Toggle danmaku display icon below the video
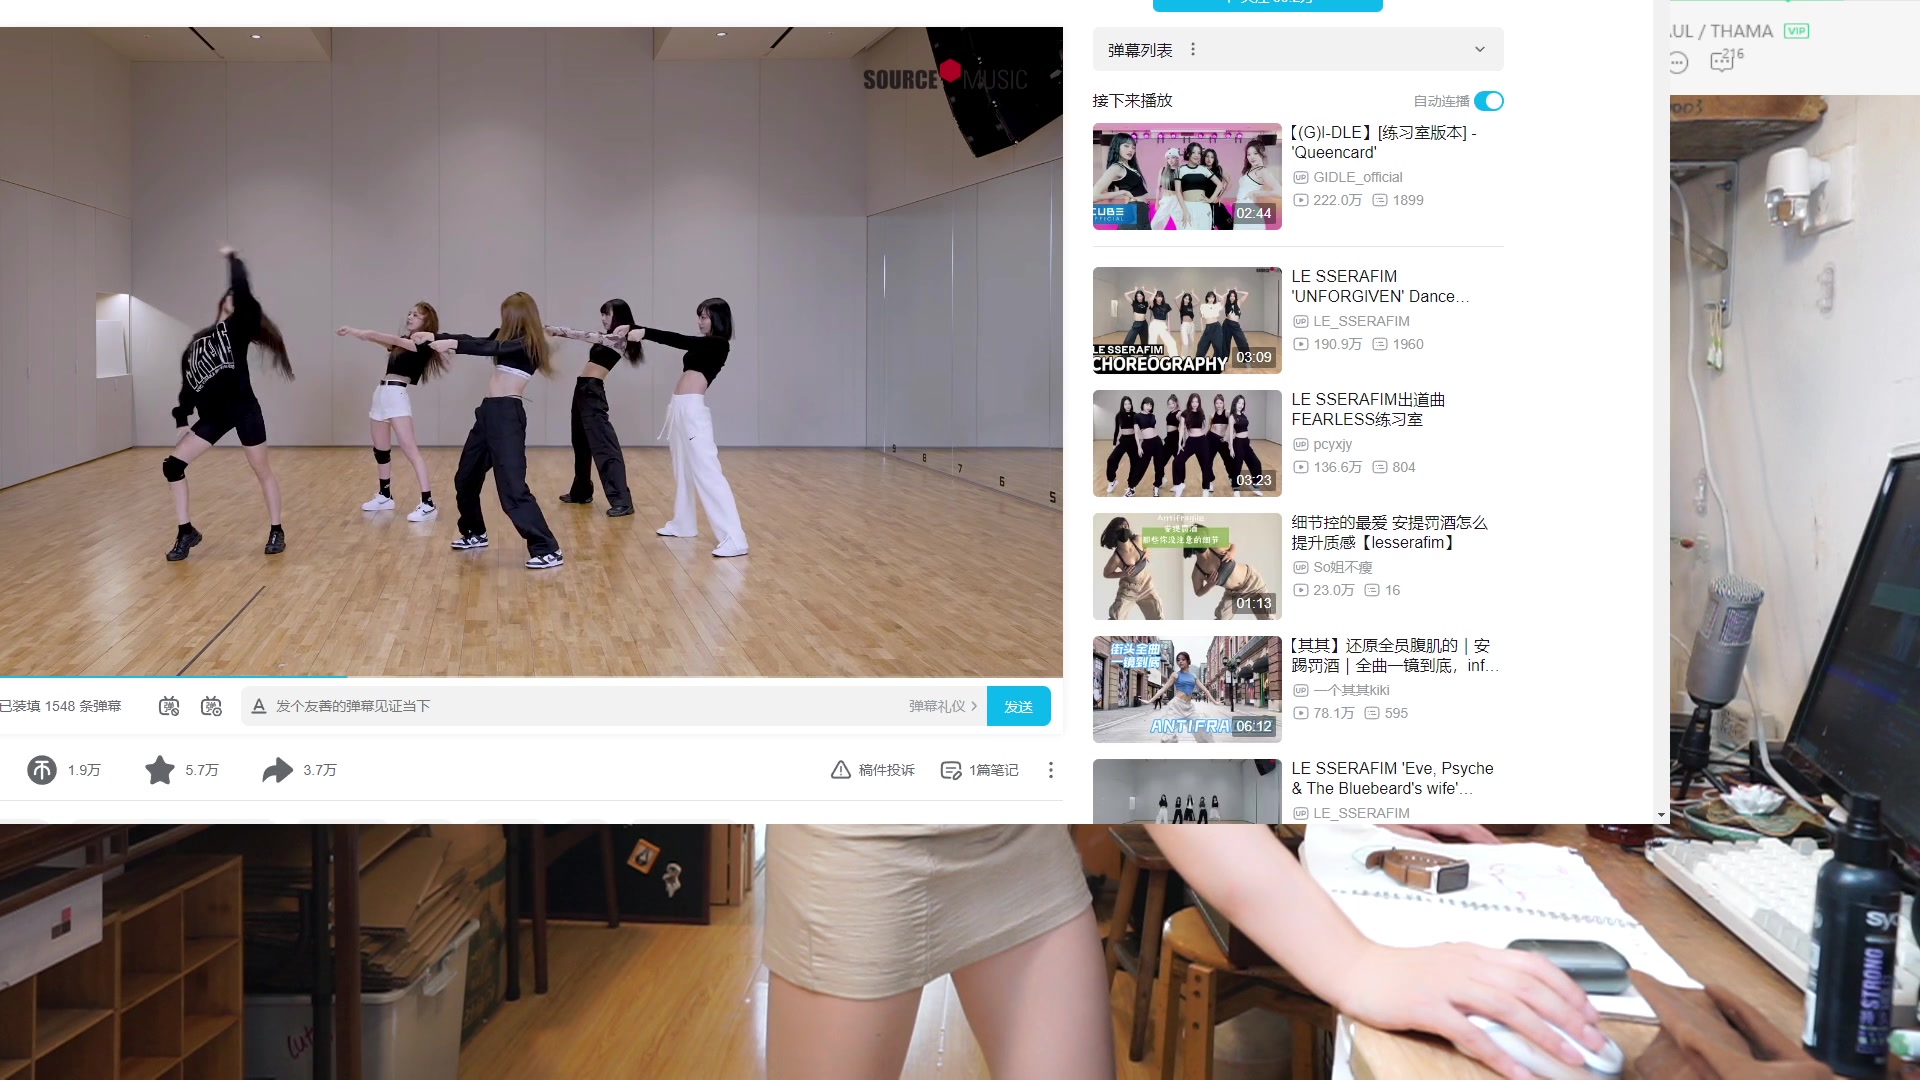1920x1080 pixels. (x=169, y=706)
